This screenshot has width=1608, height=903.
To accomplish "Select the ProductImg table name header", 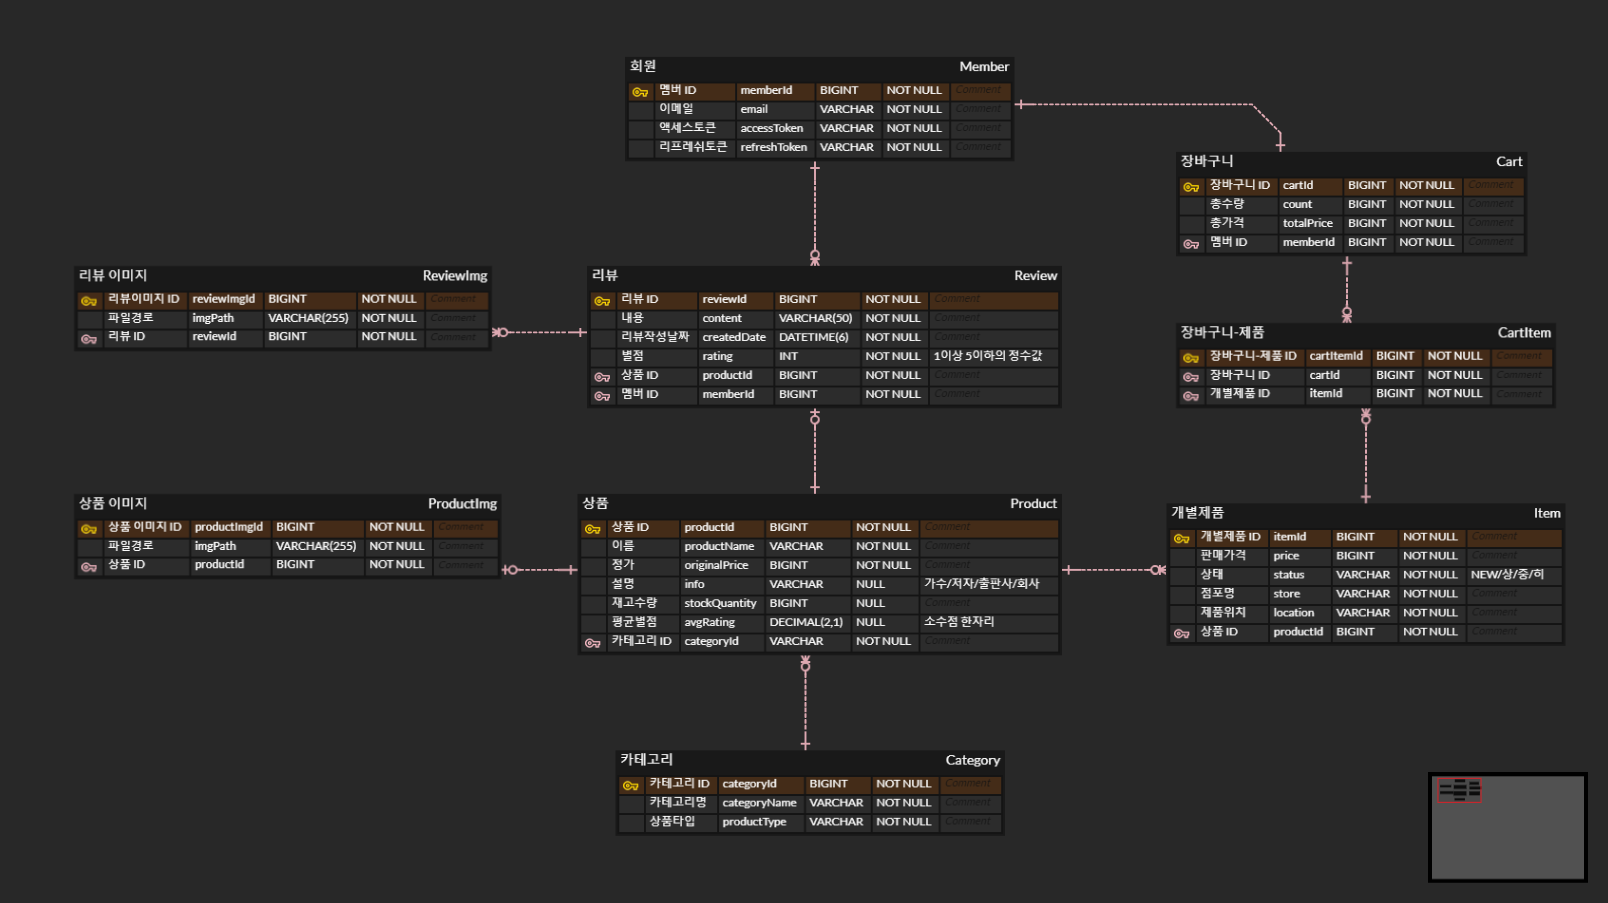I will click(462, 504).
